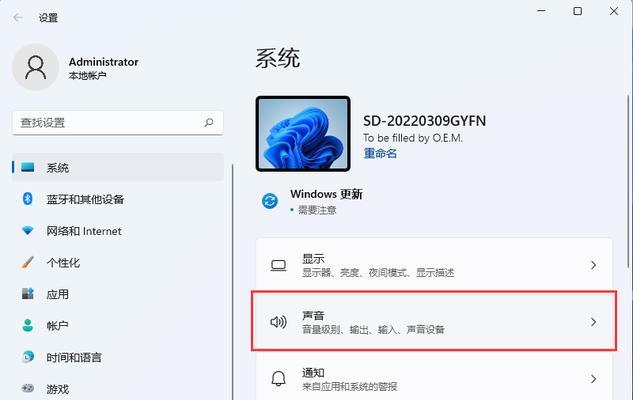633x400 pixels.
Task: Maximize the Settings window
Action: [x=578, y=11]
